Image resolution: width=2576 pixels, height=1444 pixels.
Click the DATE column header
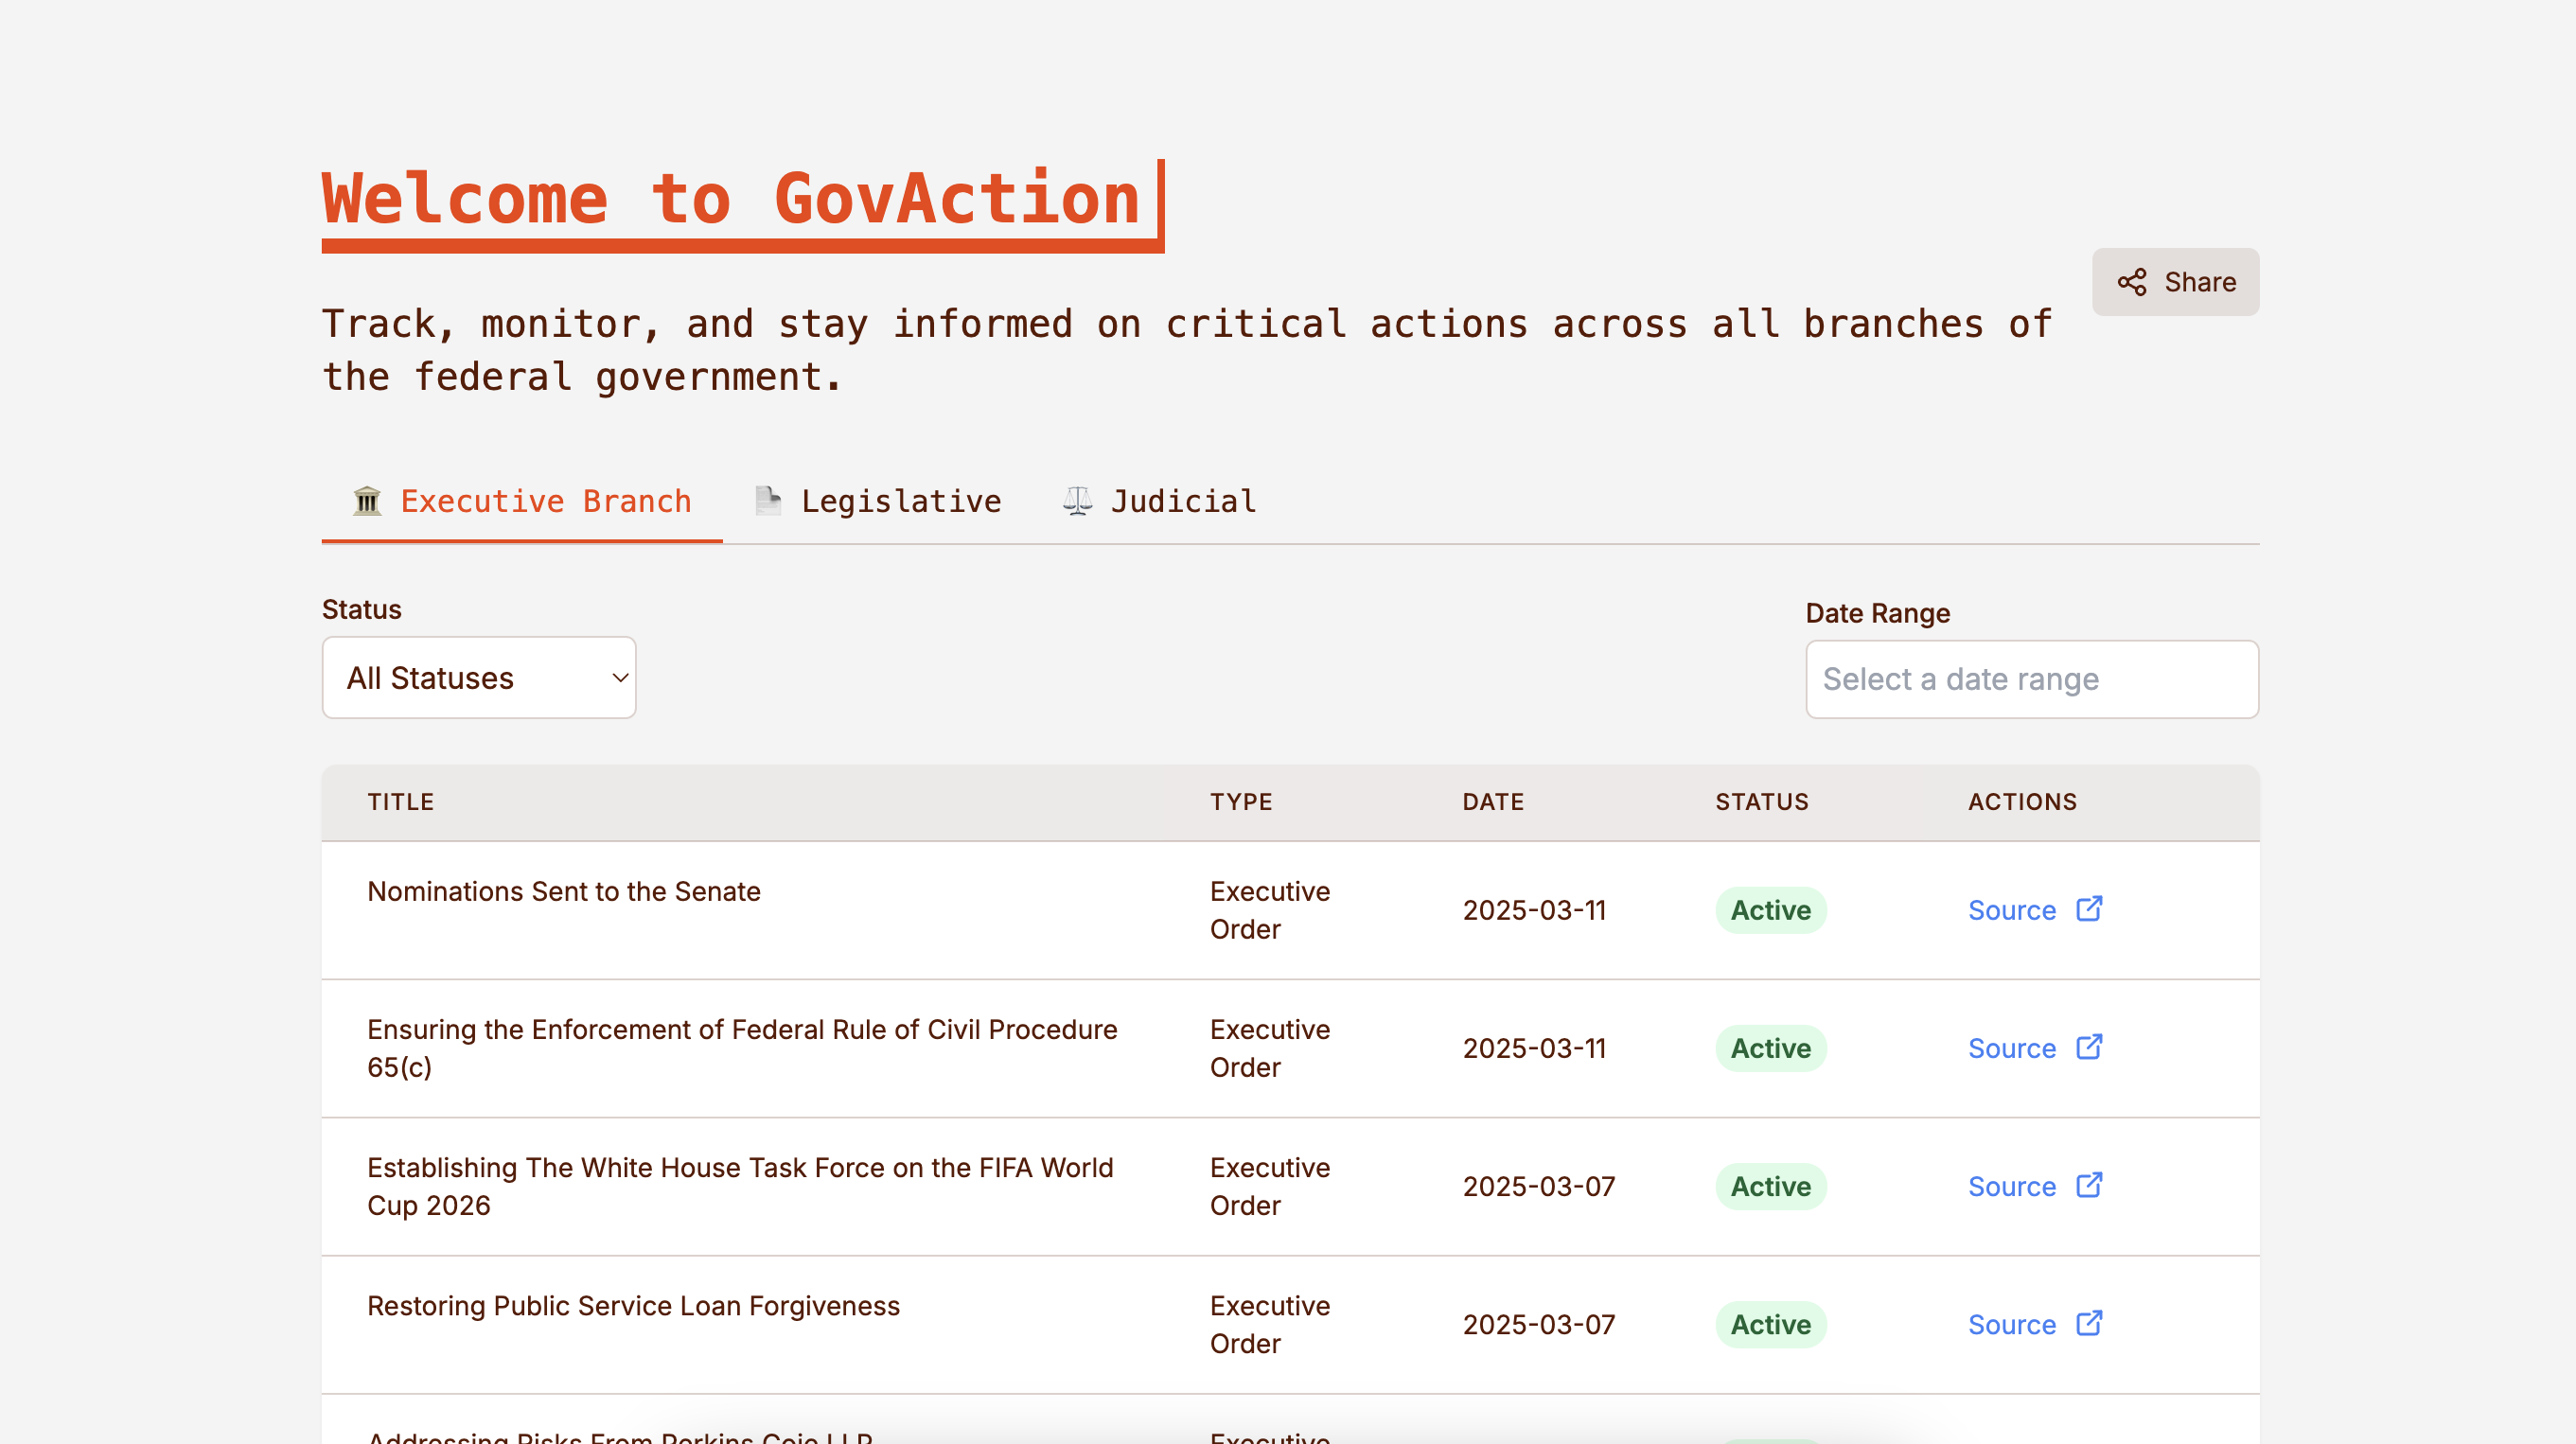pyautogui.click(x=1493, y=802)
